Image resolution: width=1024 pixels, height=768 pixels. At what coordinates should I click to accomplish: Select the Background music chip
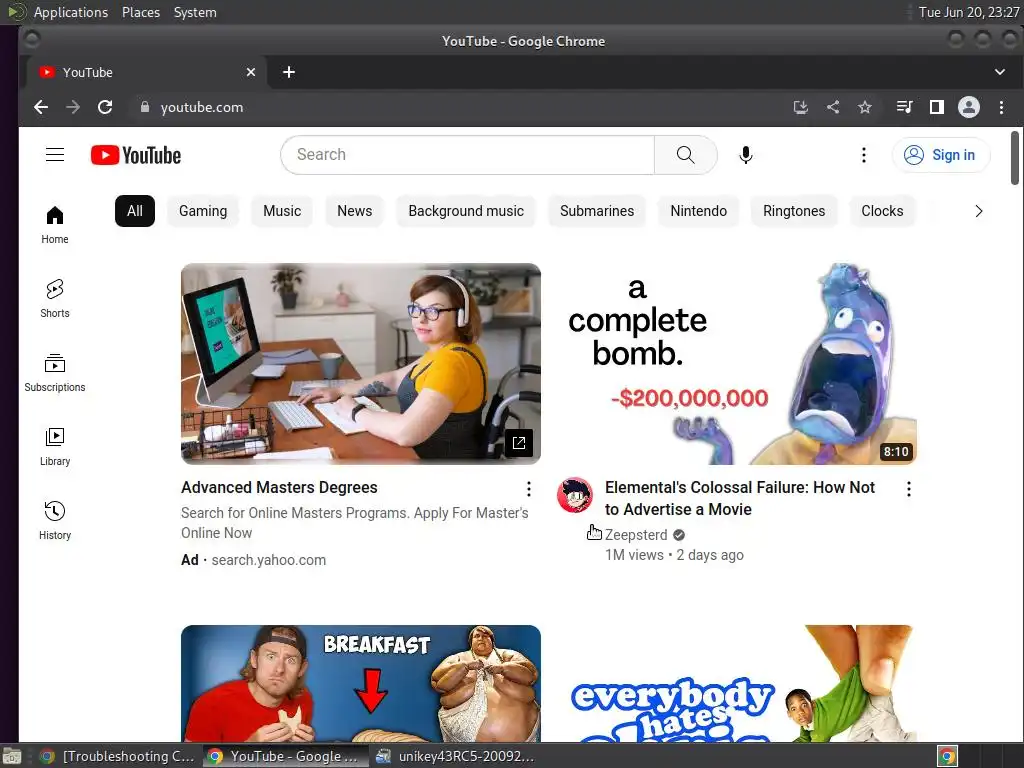tap(466, 211)
